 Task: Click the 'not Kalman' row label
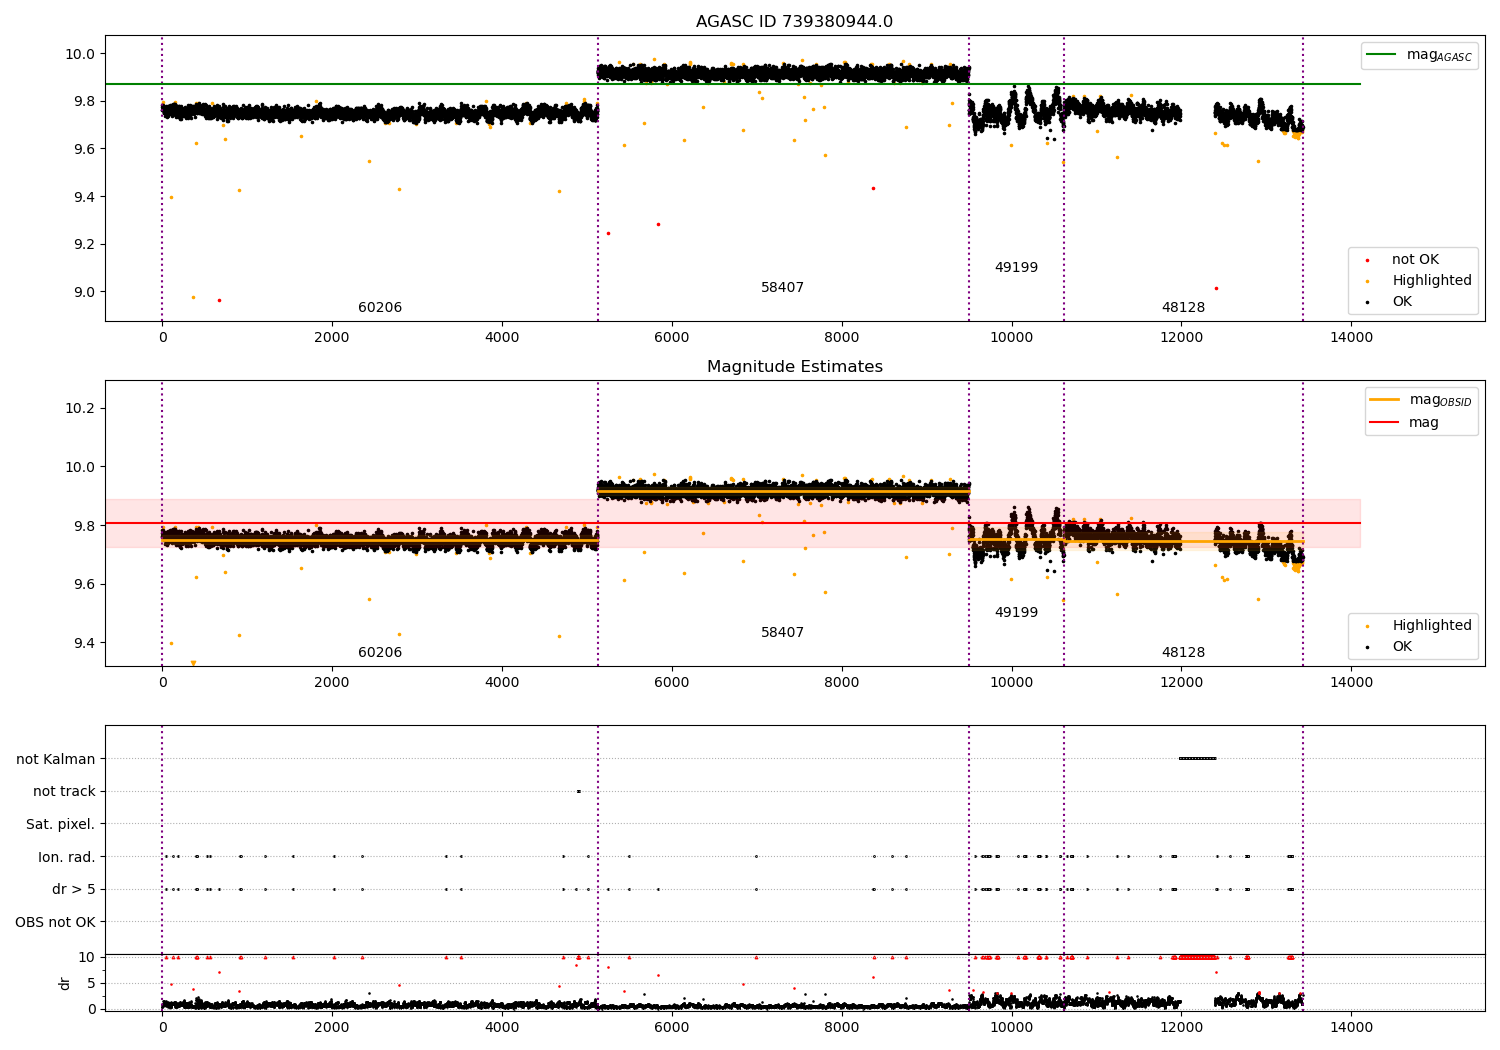pos(56,759)
